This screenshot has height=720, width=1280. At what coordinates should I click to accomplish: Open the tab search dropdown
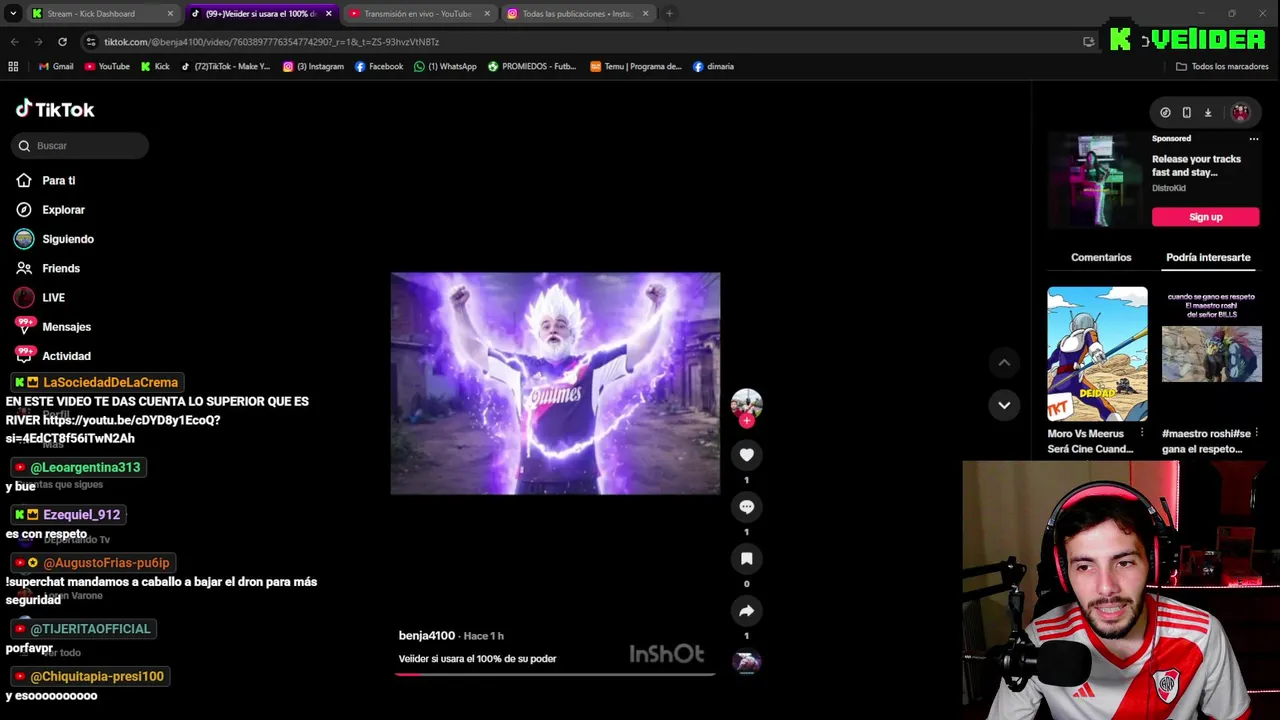point(12,14)
